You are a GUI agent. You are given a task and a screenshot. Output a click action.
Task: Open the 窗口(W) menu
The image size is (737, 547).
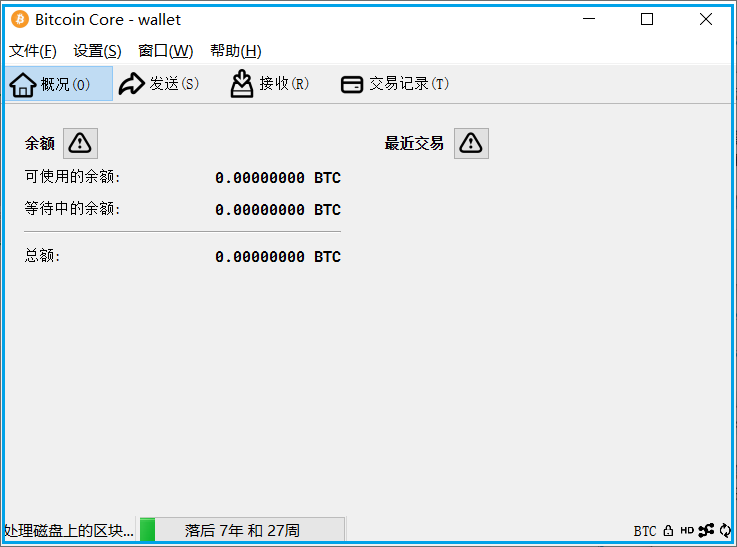[x=165, y=50]
